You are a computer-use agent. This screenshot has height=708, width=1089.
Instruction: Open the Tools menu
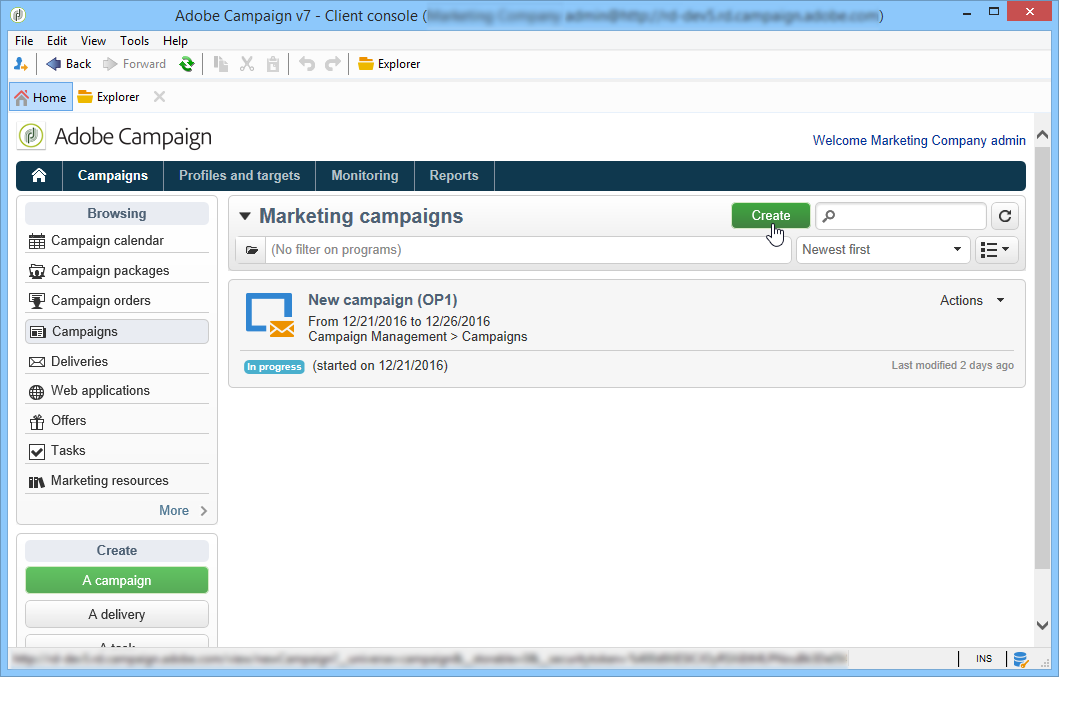point(134,41)
